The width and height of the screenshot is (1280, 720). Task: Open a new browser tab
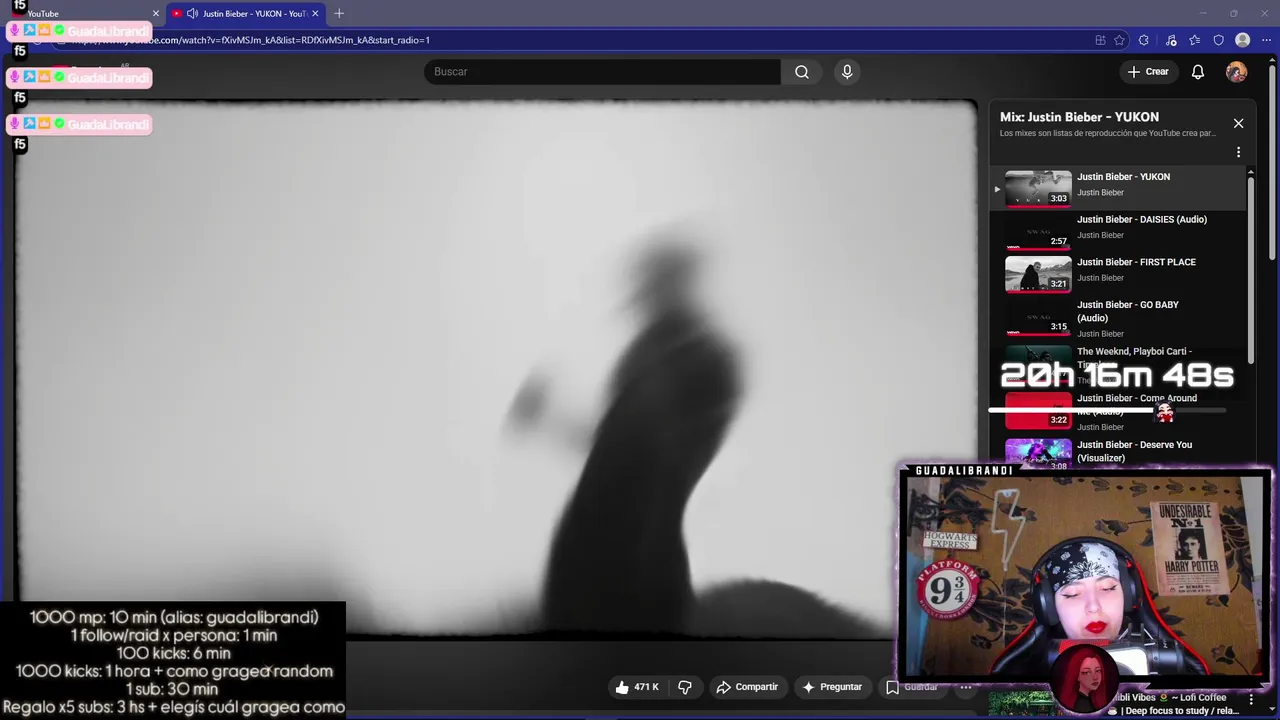point(339,14)
